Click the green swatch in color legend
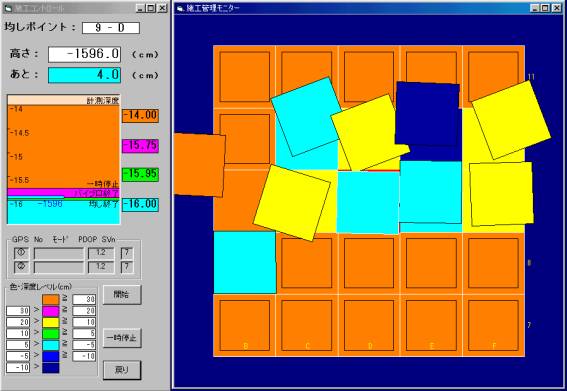Screen dimensions: 567x391 [x=51, y=333]
